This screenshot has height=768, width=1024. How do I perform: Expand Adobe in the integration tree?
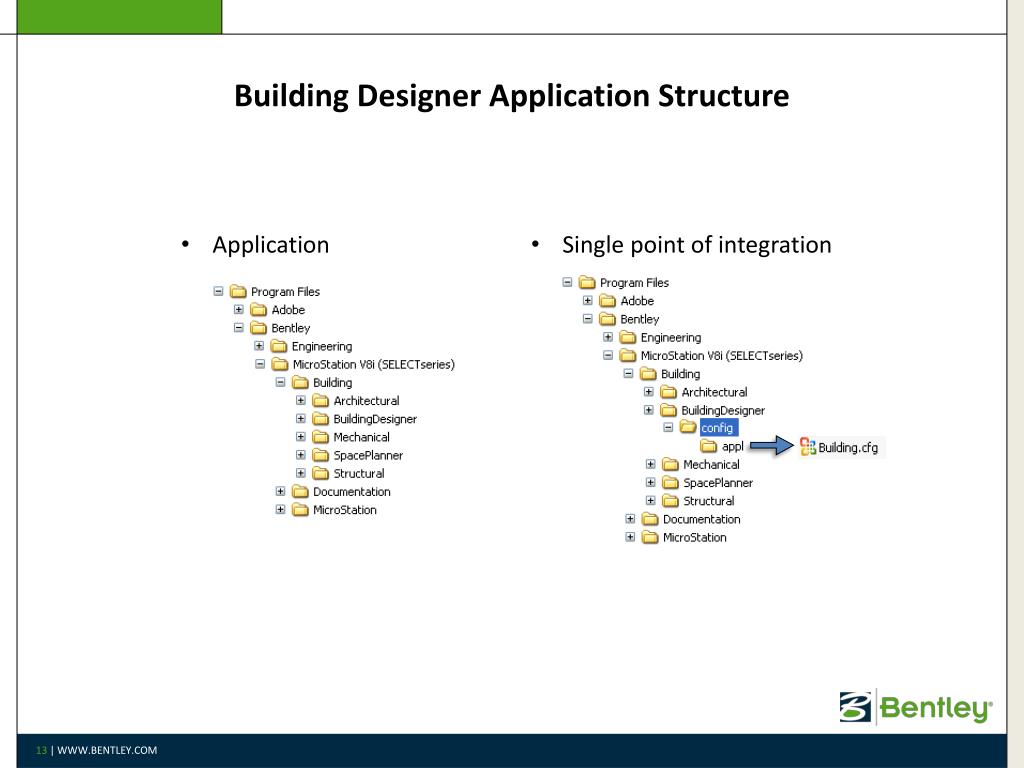pyautogui.click(x=588, y=300)
